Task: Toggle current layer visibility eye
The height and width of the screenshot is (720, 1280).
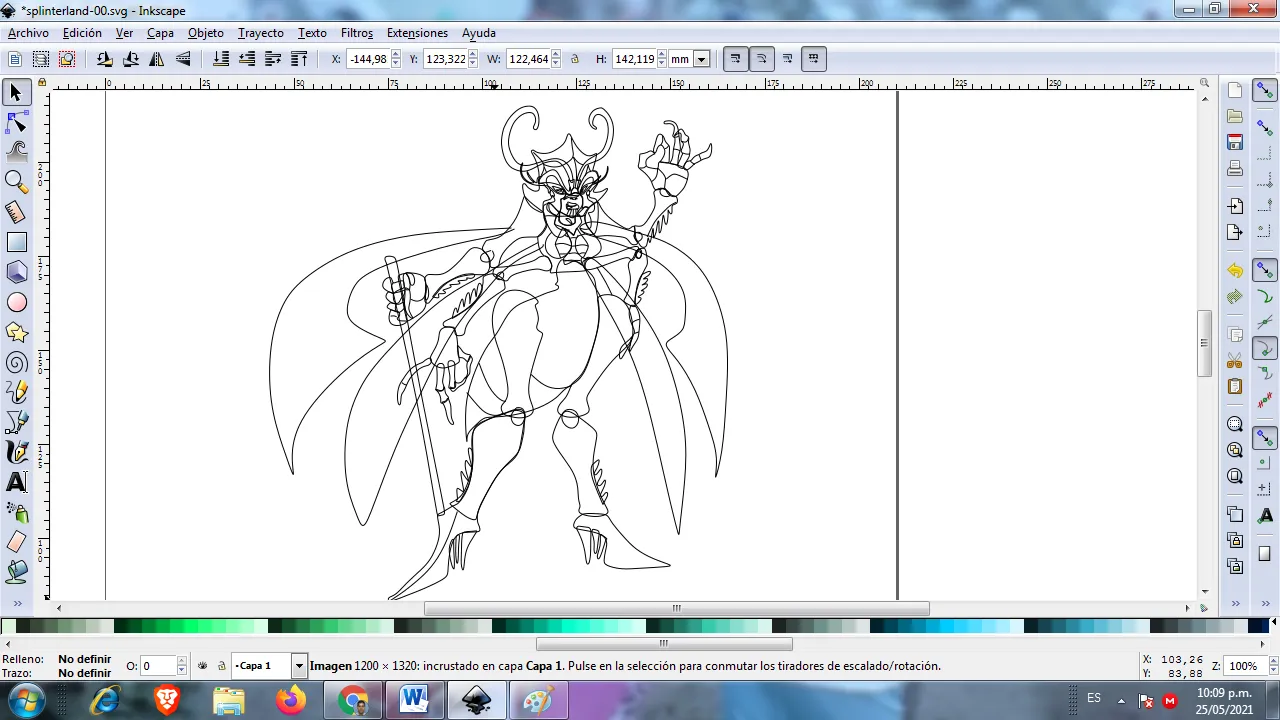Action: click(203, 666)
